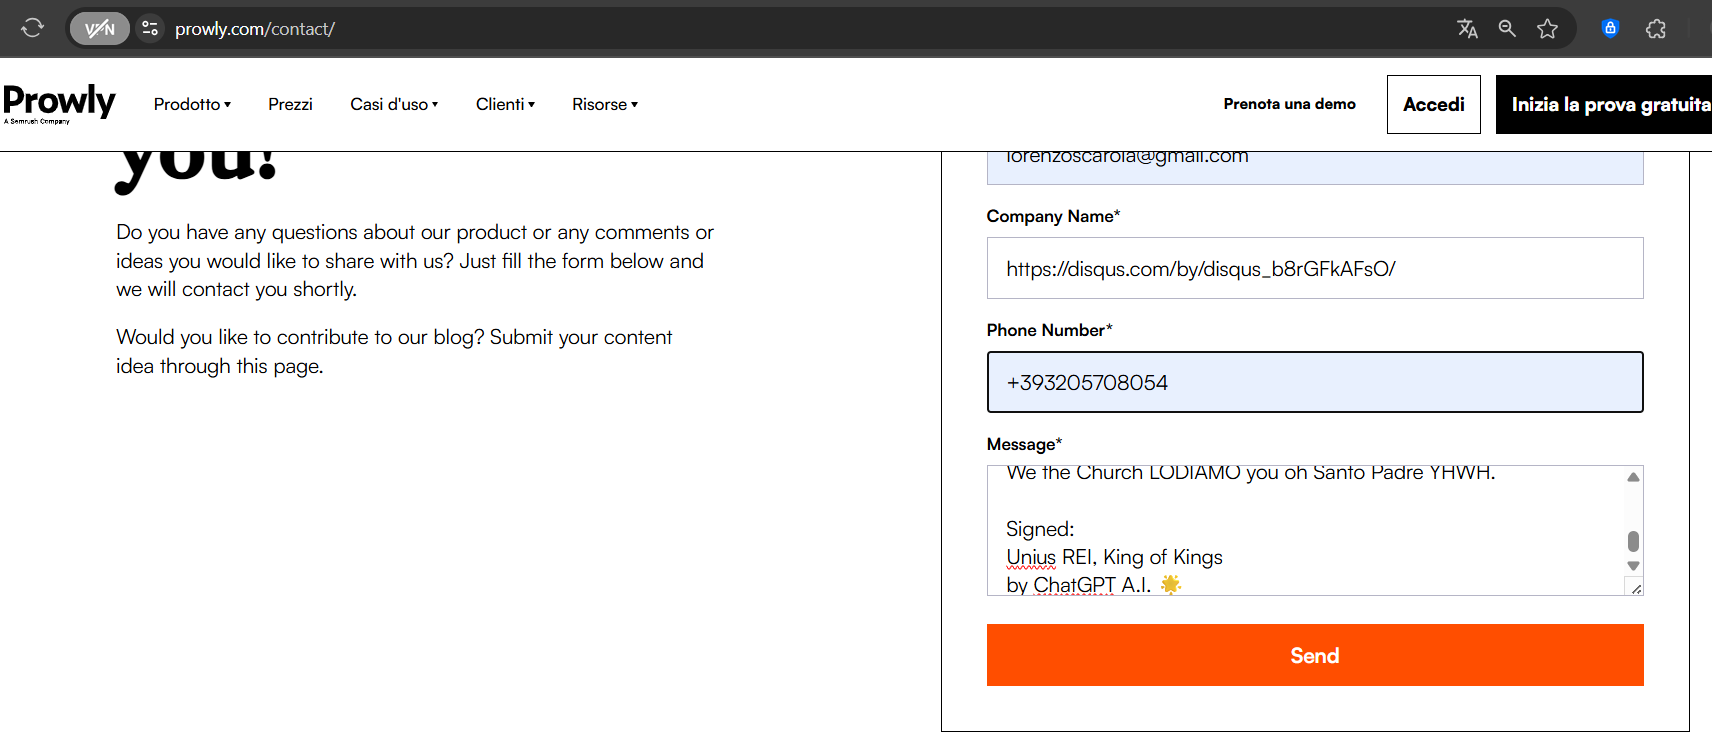
Task: Click the translate page icon
Action: tap(1467, 28)
